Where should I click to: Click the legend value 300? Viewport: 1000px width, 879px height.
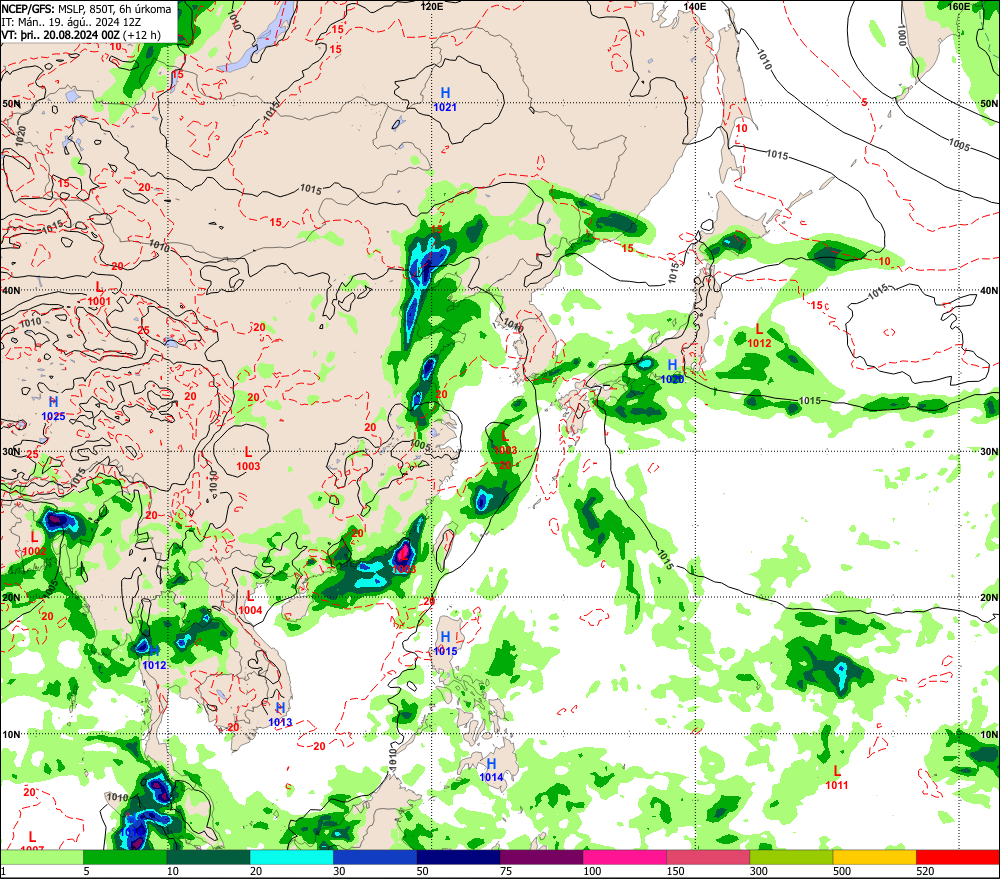coord(758,871)
